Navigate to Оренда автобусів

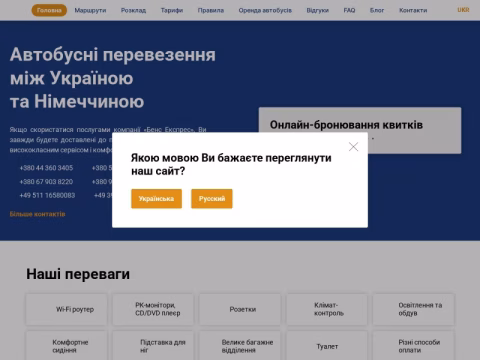(x=265, y=10)
